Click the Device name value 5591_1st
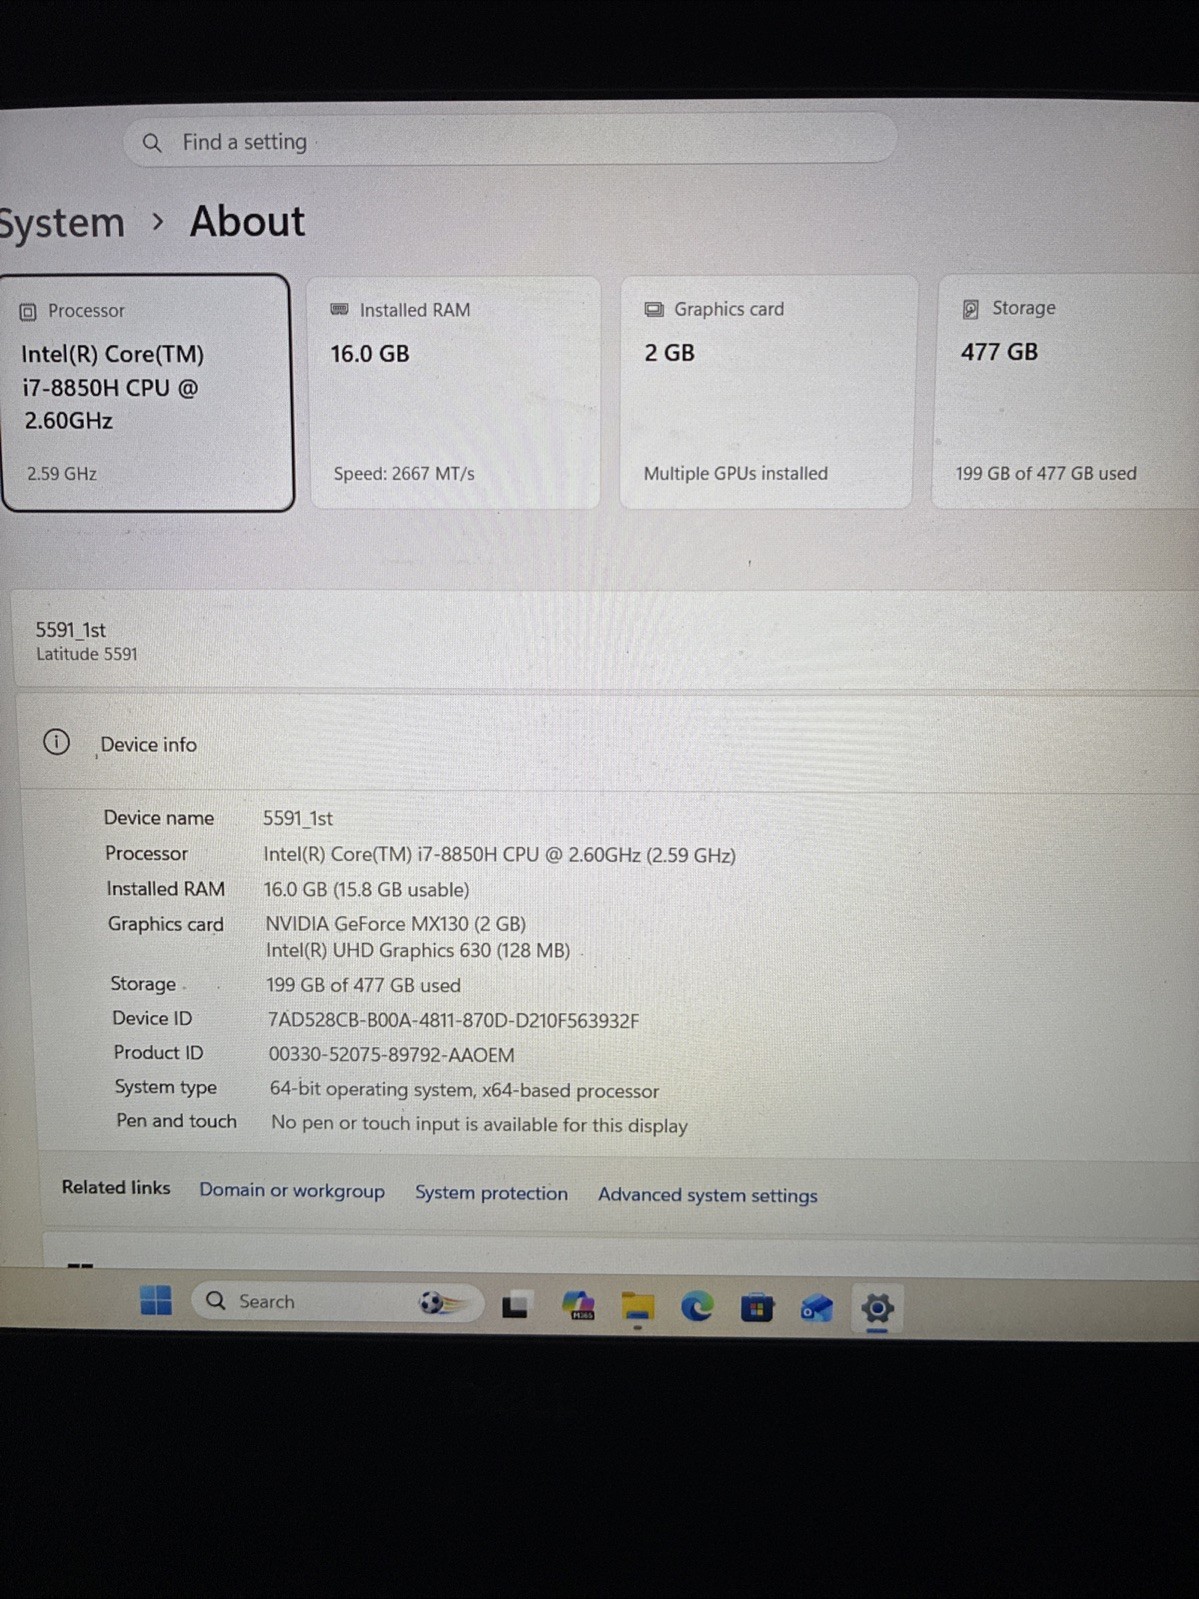This screenshot has width=1199, height=1599. 298,818
